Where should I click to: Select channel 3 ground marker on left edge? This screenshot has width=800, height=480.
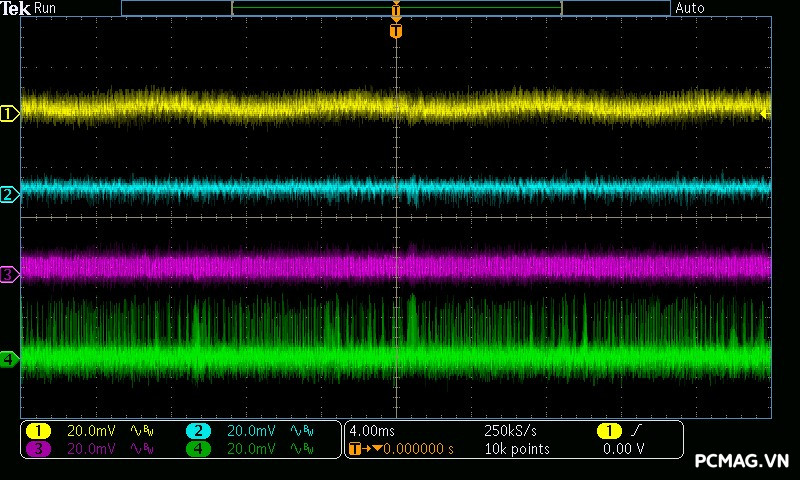click(9, 274)
